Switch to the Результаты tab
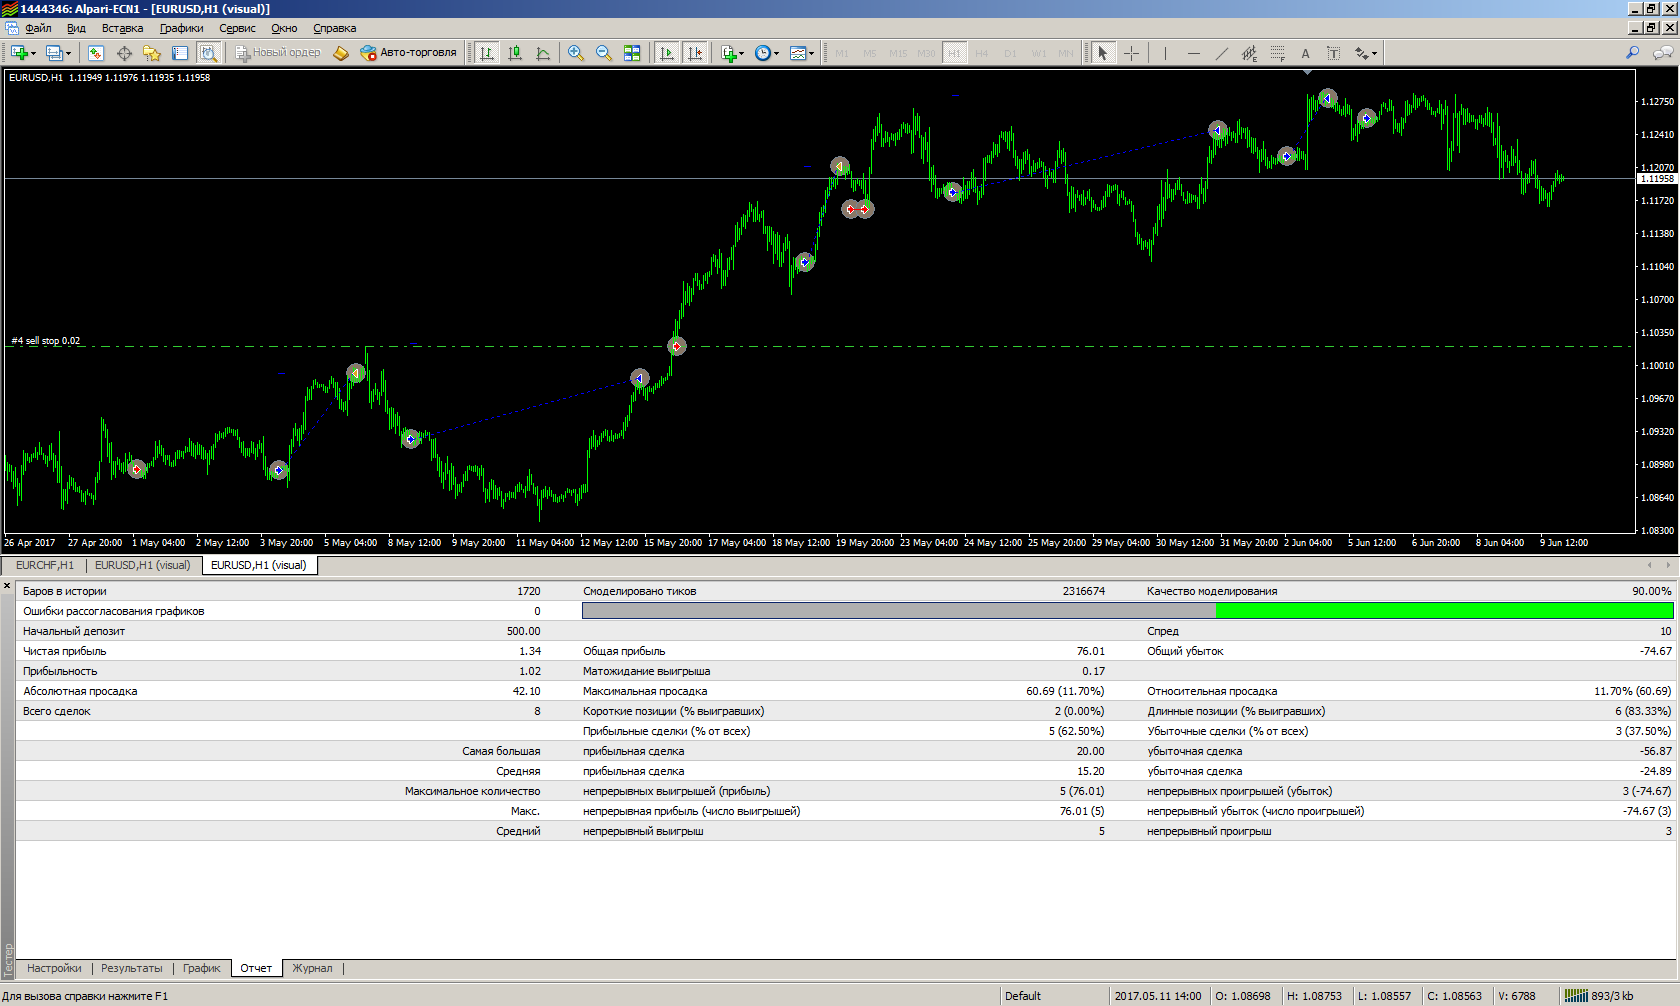The image size is (1680, 1006). [x=131, y=968]
